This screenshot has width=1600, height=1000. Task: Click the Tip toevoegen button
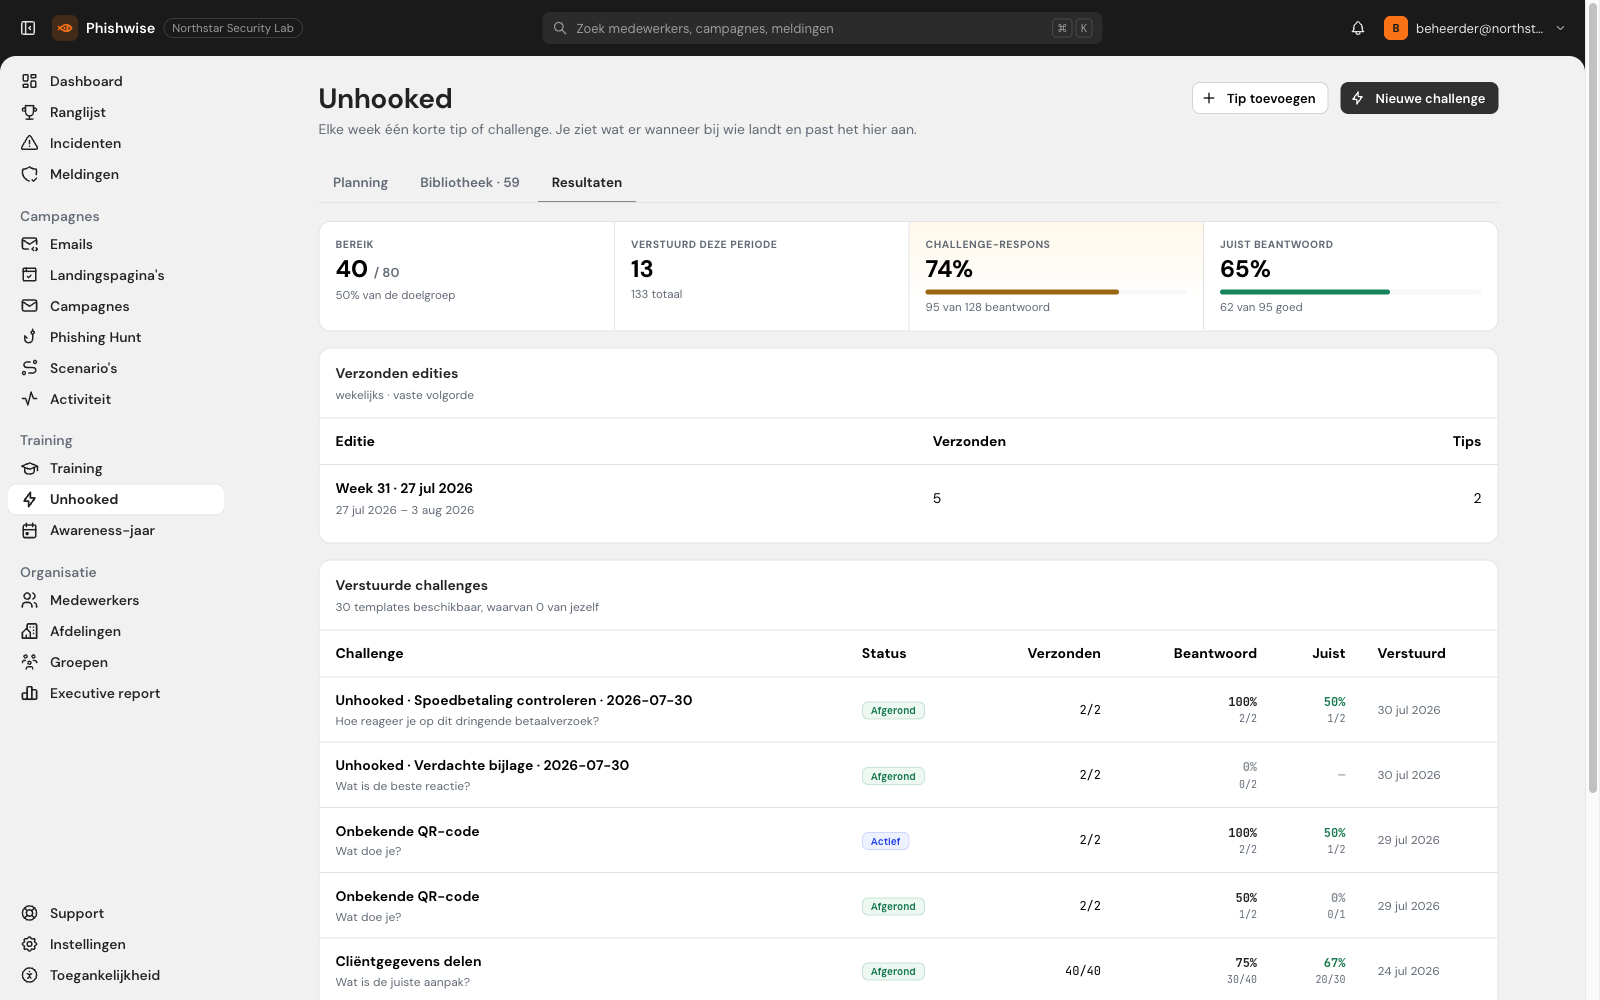1260,98
